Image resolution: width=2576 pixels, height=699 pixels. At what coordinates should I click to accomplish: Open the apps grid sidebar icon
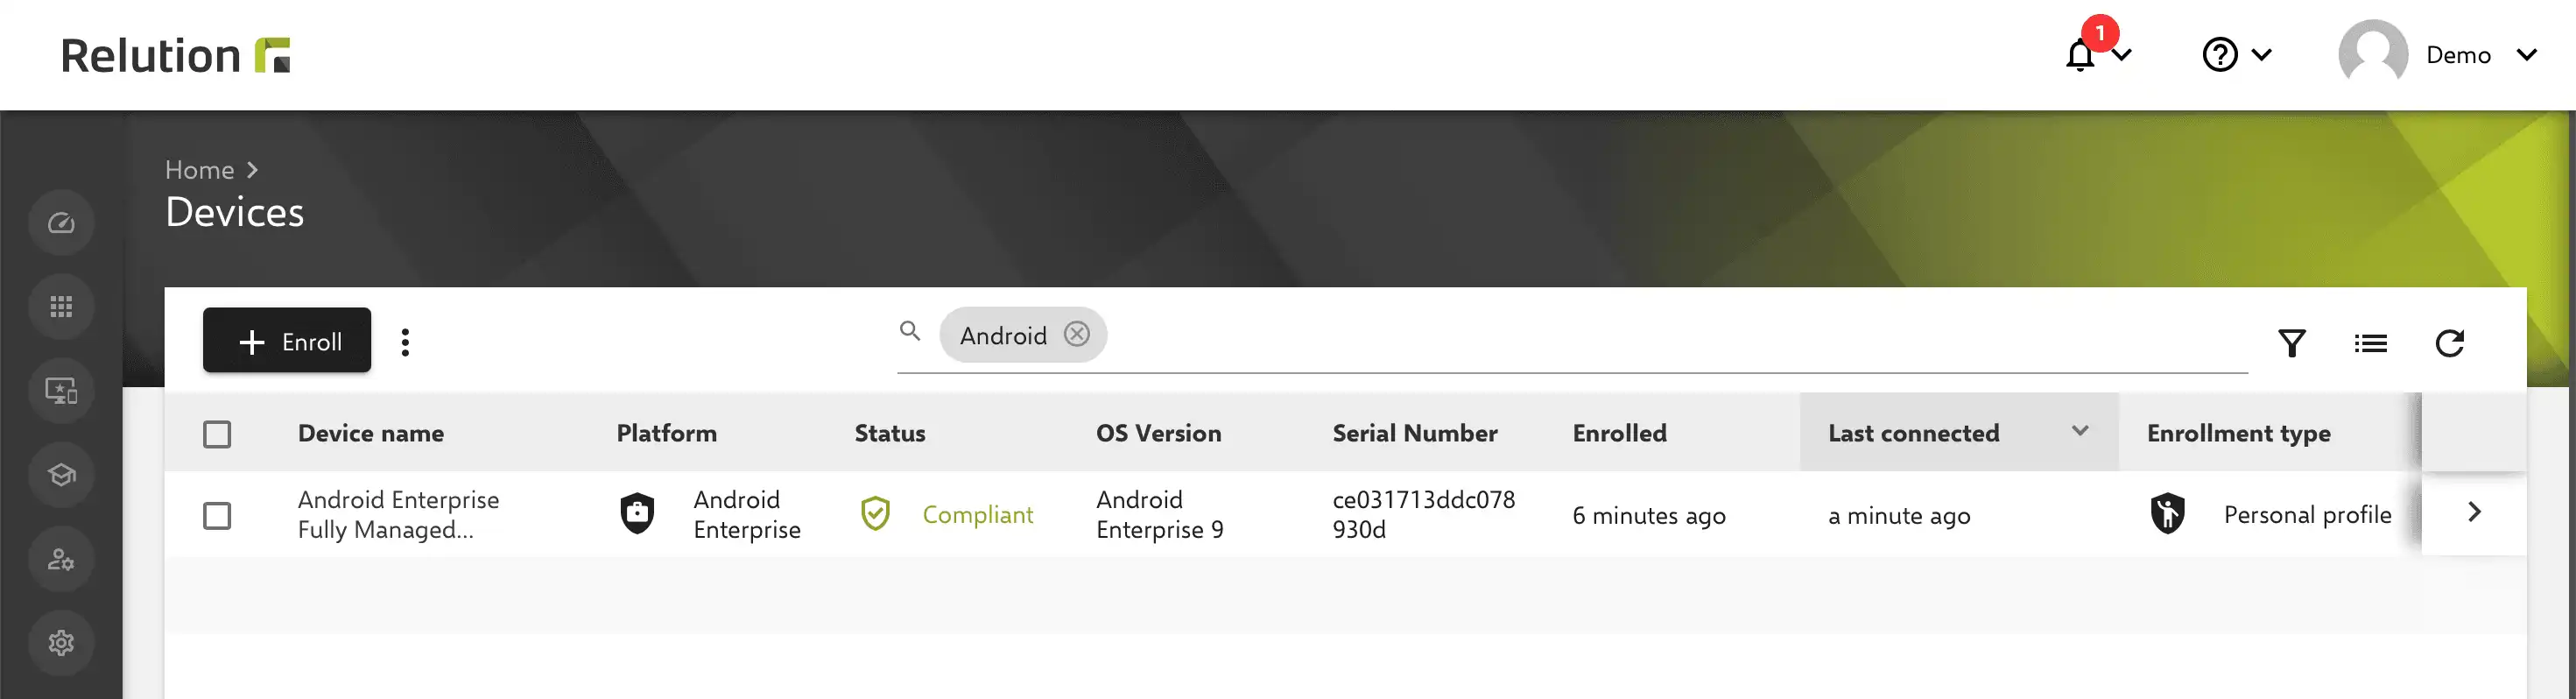[x=61, y=306]
